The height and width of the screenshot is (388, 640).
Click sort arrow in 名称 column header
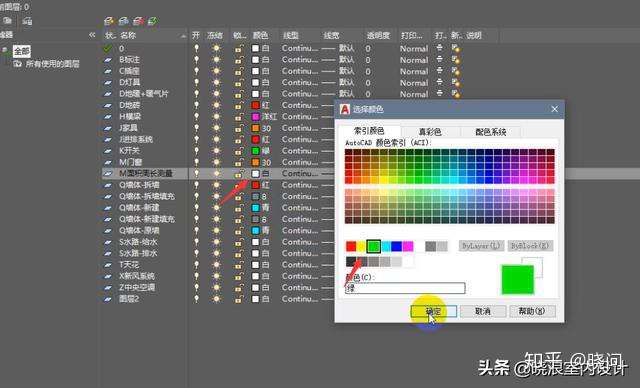click(x=183, y=36)
